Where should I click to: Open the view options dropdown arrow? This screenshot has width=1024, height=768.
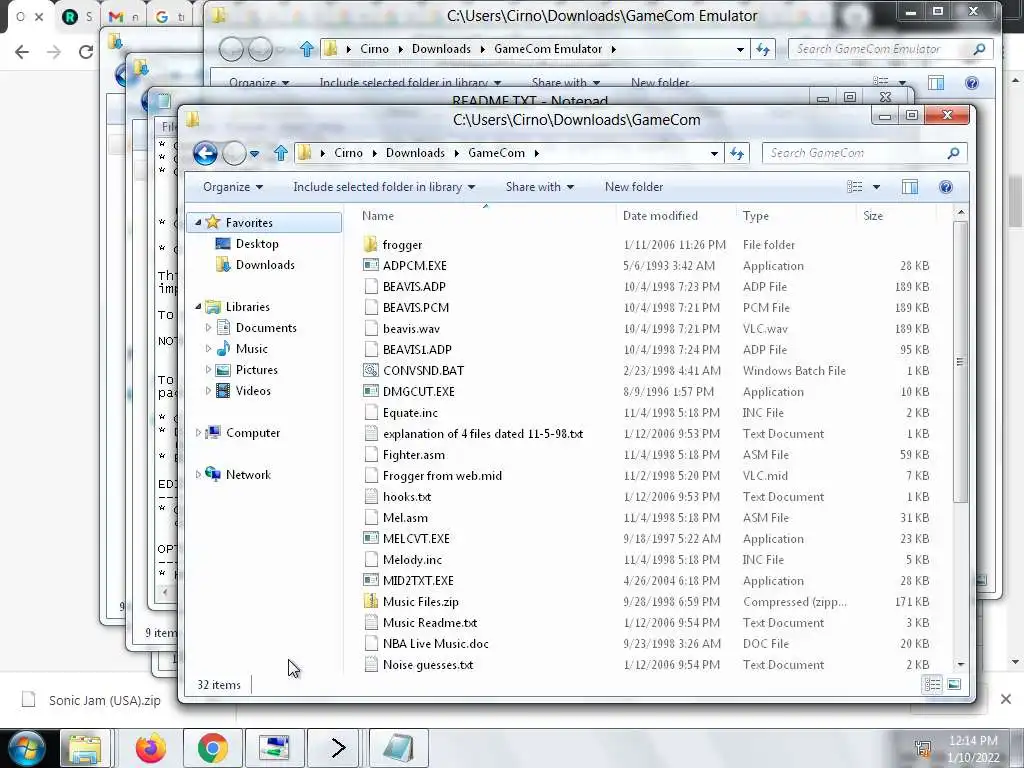(876, 187)
